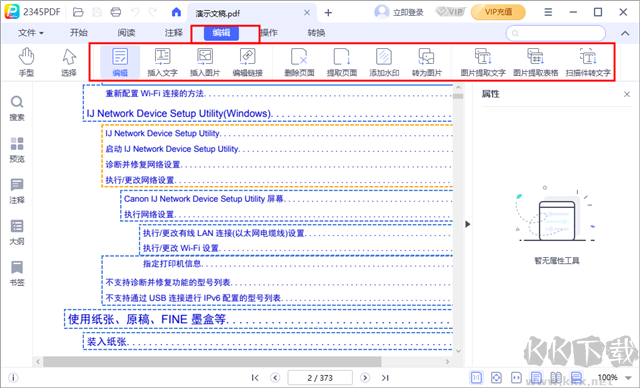Open the Bookmarks (书签) sidebar panel
640x388 pixels.
click(17, 273)
